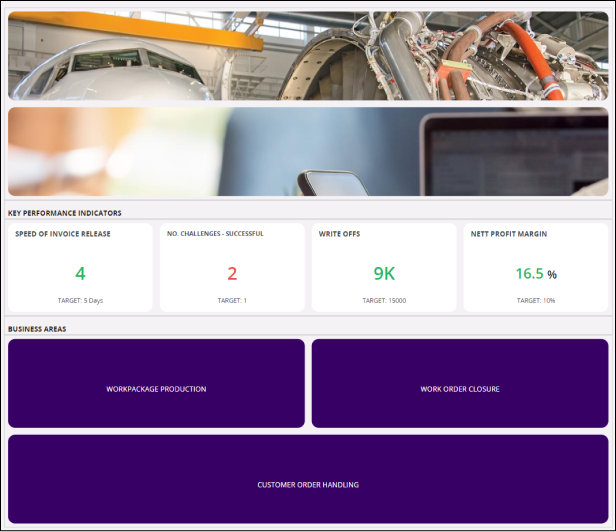Screen dimensions: 616x532
Task: Select the laptop and phone banner image
Action: (308, 152)
